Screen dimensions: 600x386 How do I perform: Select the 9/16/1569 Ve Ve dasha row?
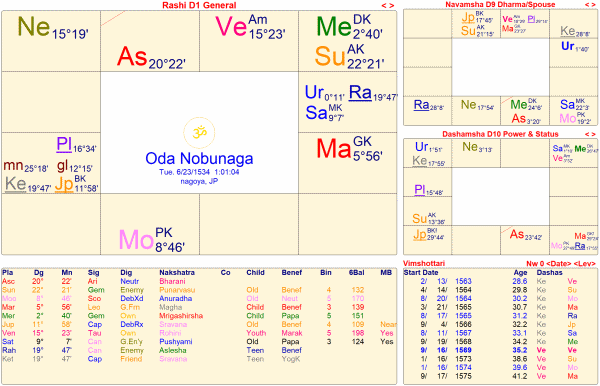tap(499, 350)
